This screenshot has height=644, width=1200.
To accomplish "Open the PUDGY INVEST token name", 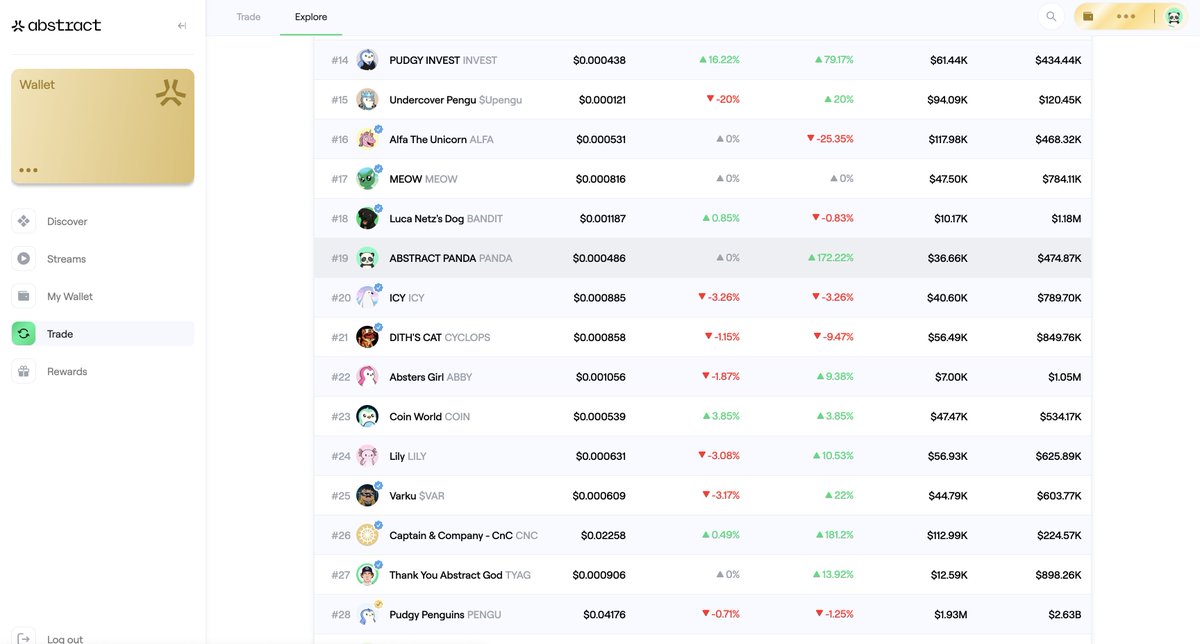I will click(424, 60).
